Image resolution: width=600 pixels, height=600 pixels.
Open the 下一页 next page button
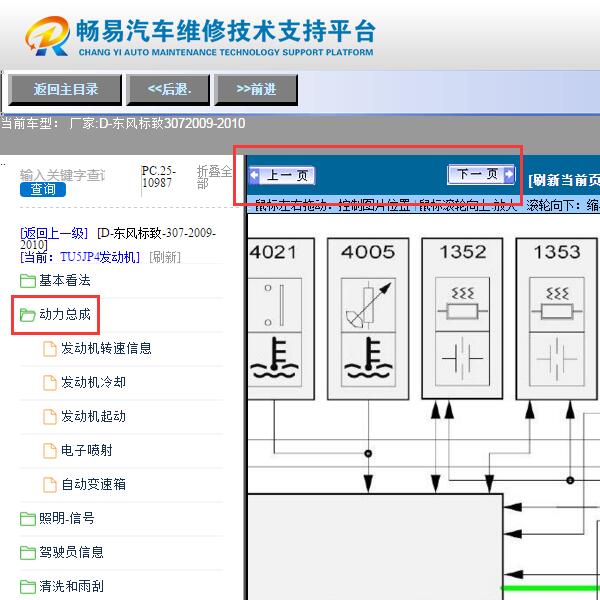coord(481,175)
